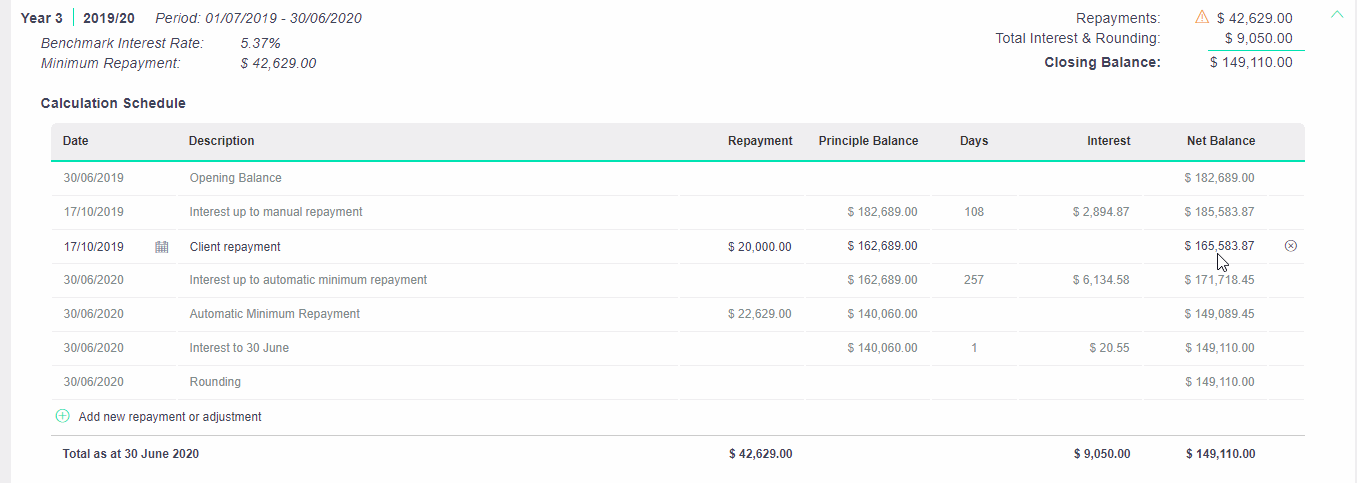This screenshot has width=1357, height=483.
Task: Select the Days column header
Action: pyautogui.click(x=974, y=141)
